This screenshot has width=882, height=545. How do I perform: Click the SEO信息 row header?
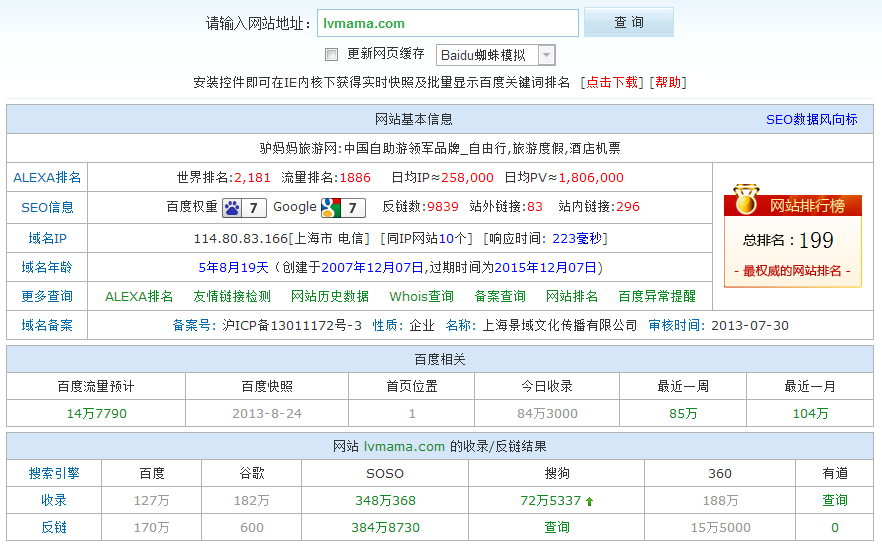[47, 208]
